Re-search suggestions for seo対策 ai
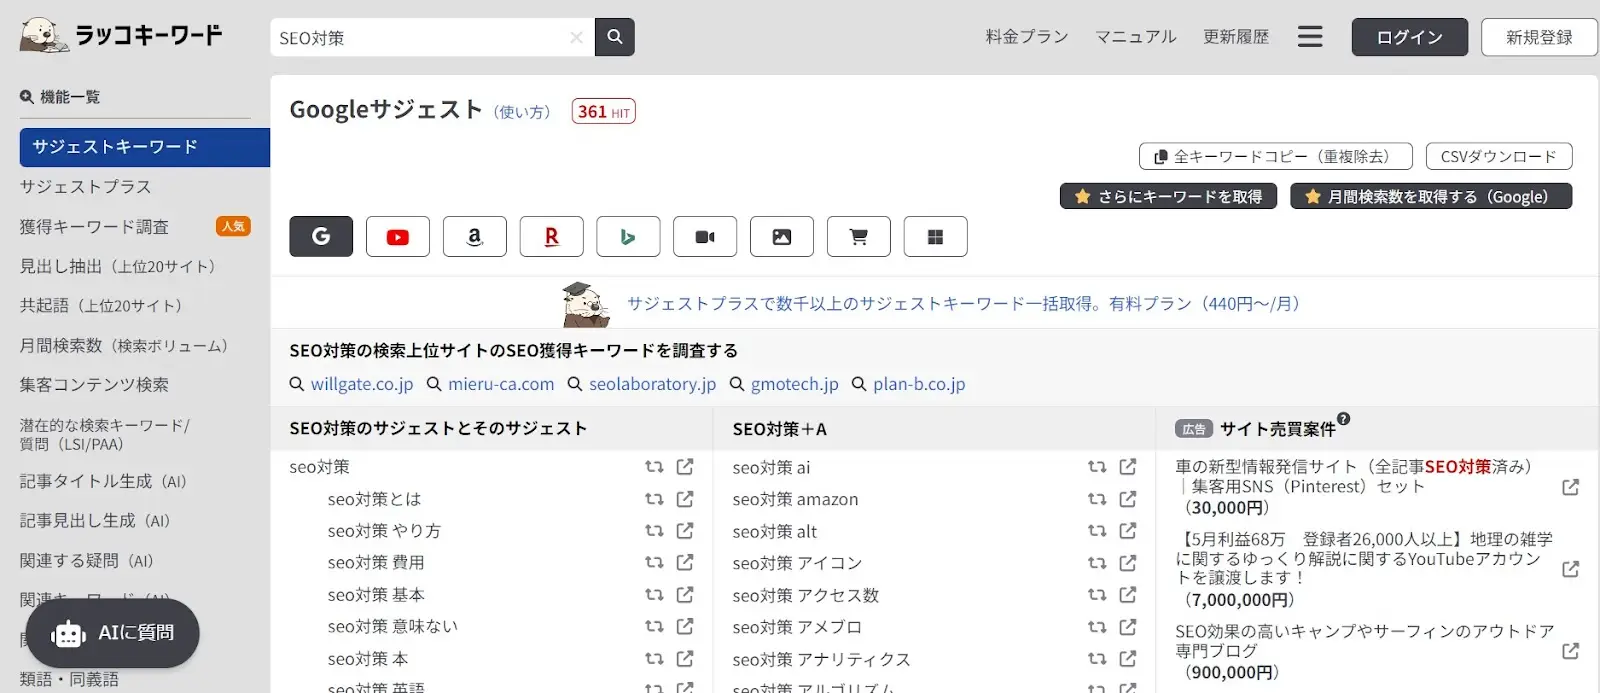 pos(1097,467)
